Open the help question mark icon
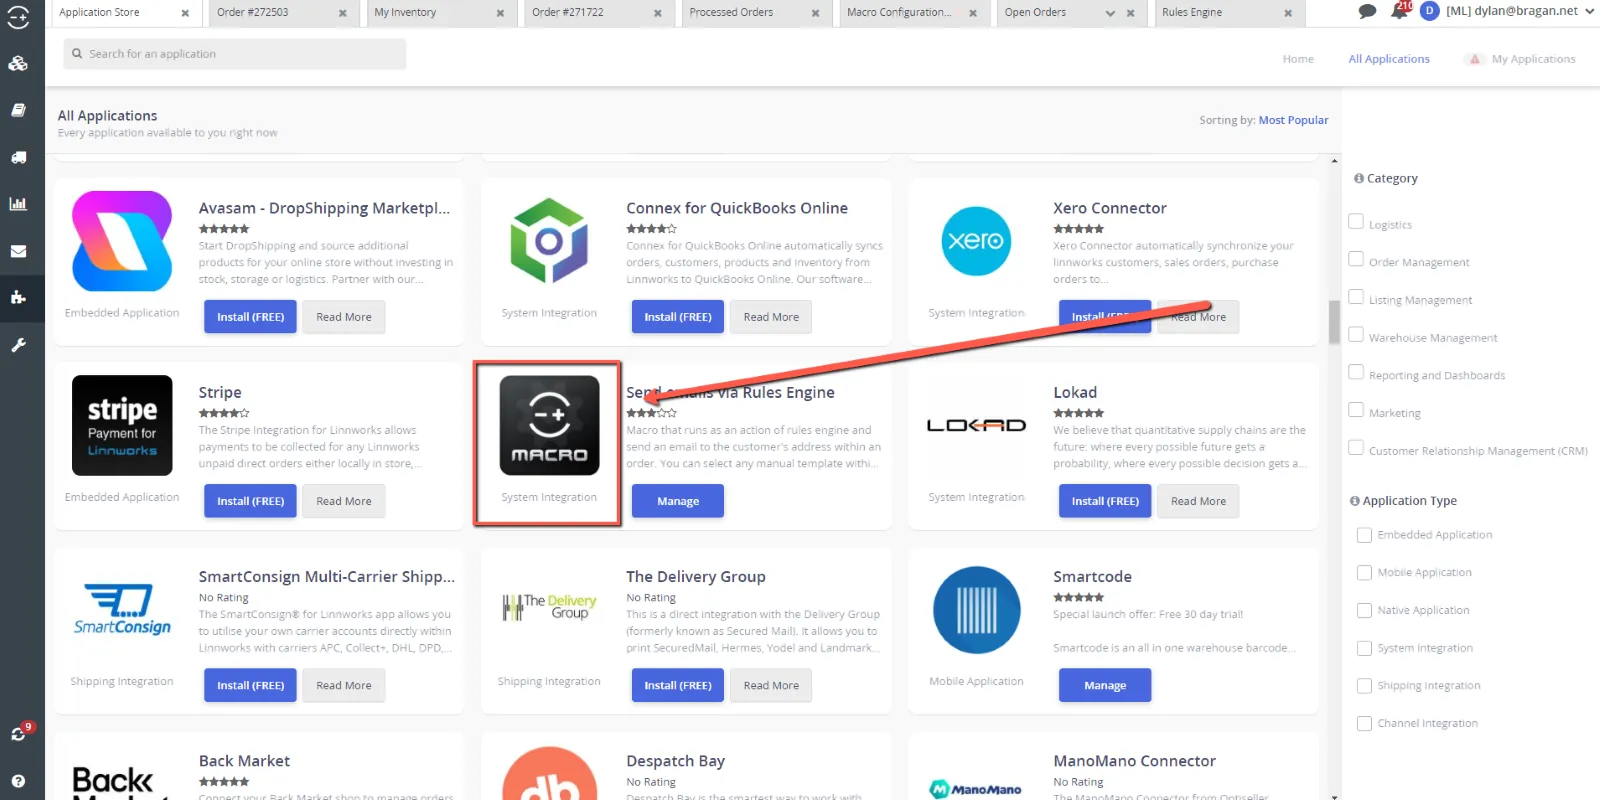 click(18, 781)
